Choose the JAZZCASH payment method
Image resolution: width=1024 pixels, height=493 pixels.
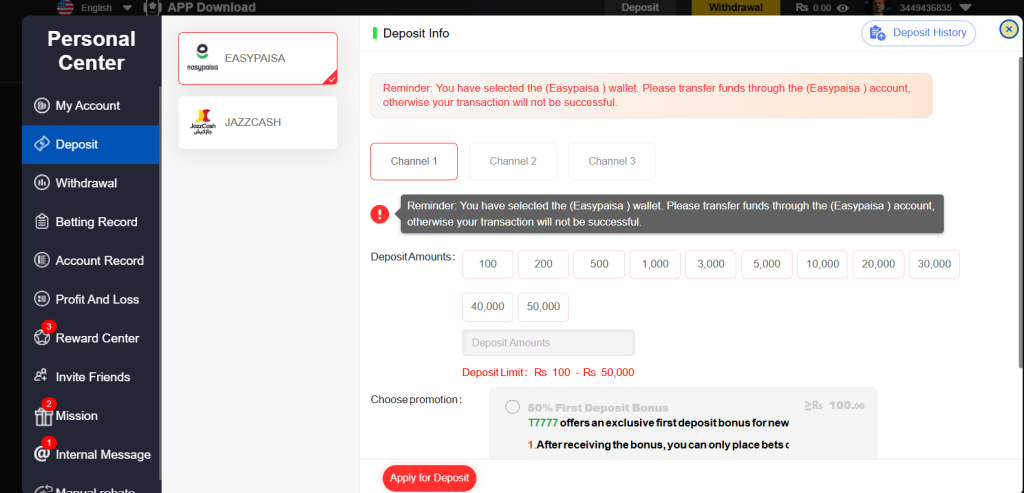coord(258,122)
